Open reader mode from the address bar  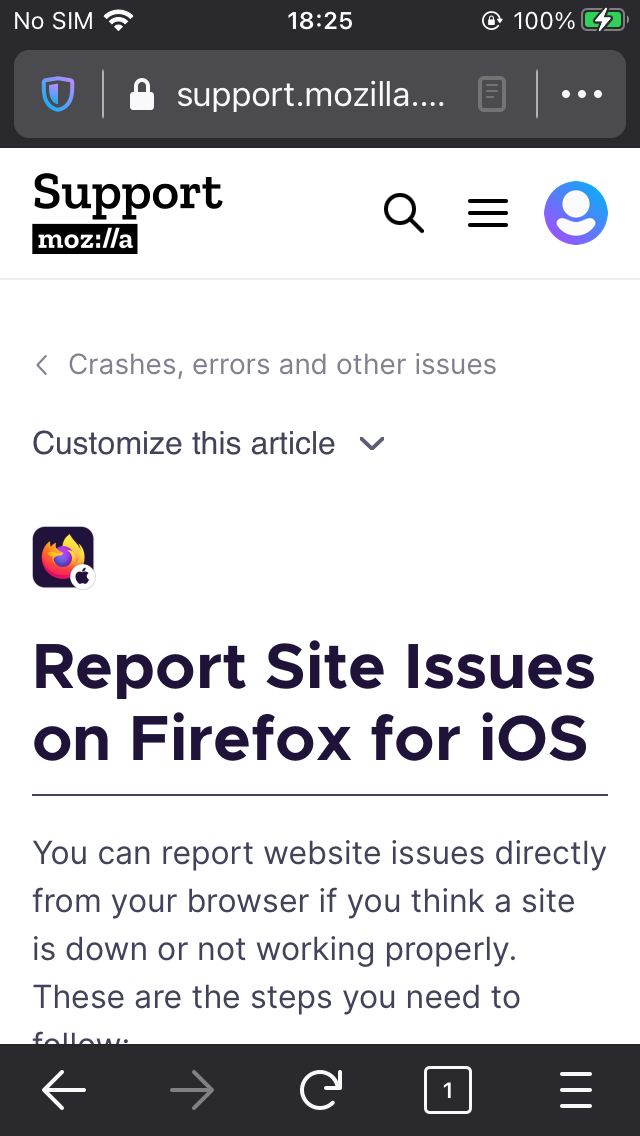[x=491, y=94]
